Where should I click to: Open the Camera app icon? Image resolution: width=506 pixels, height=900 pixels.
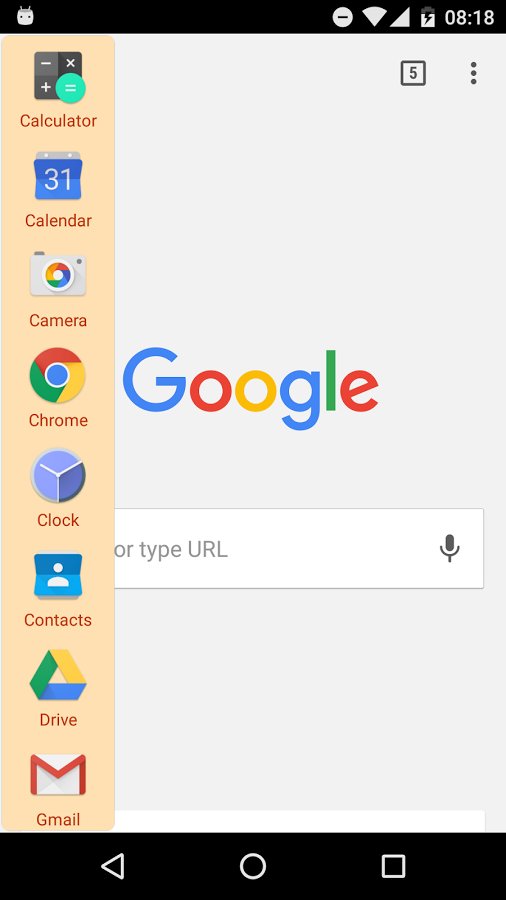[58, 274]
